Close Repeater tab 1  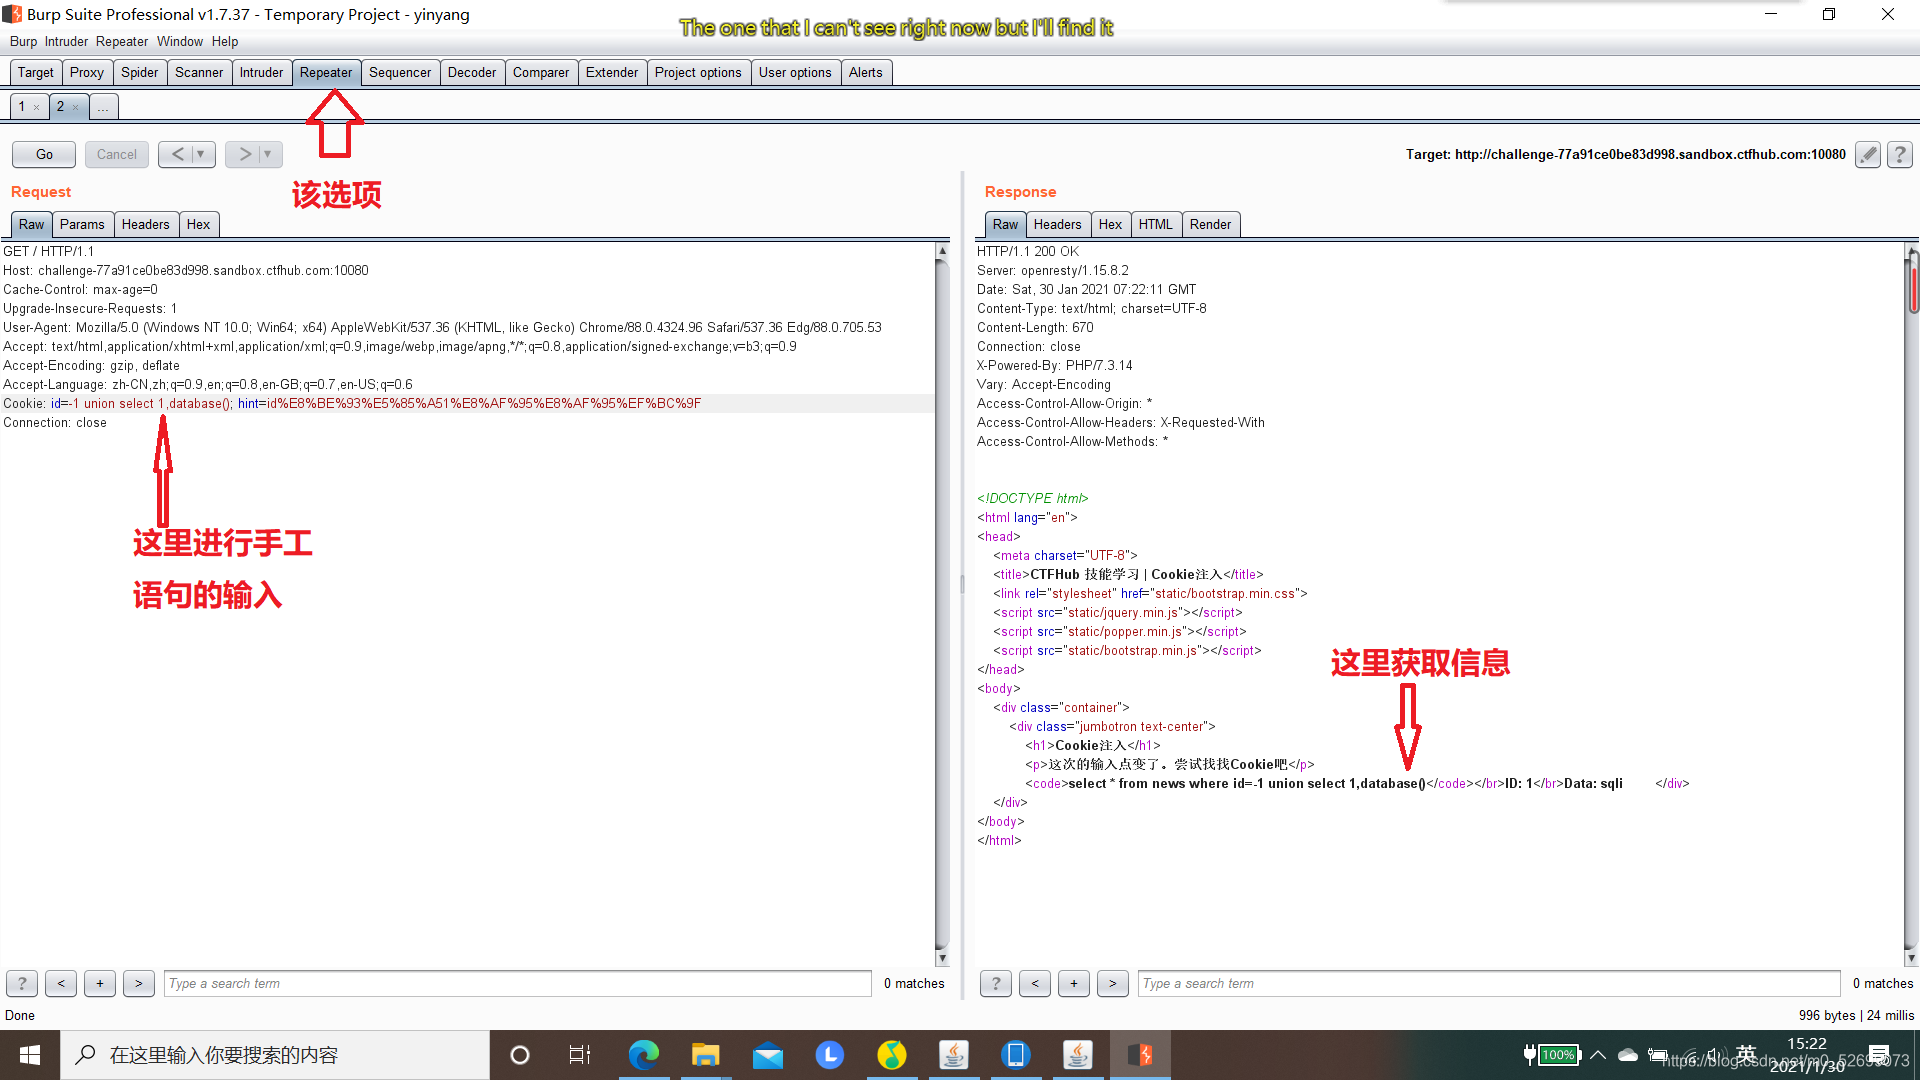37,107
